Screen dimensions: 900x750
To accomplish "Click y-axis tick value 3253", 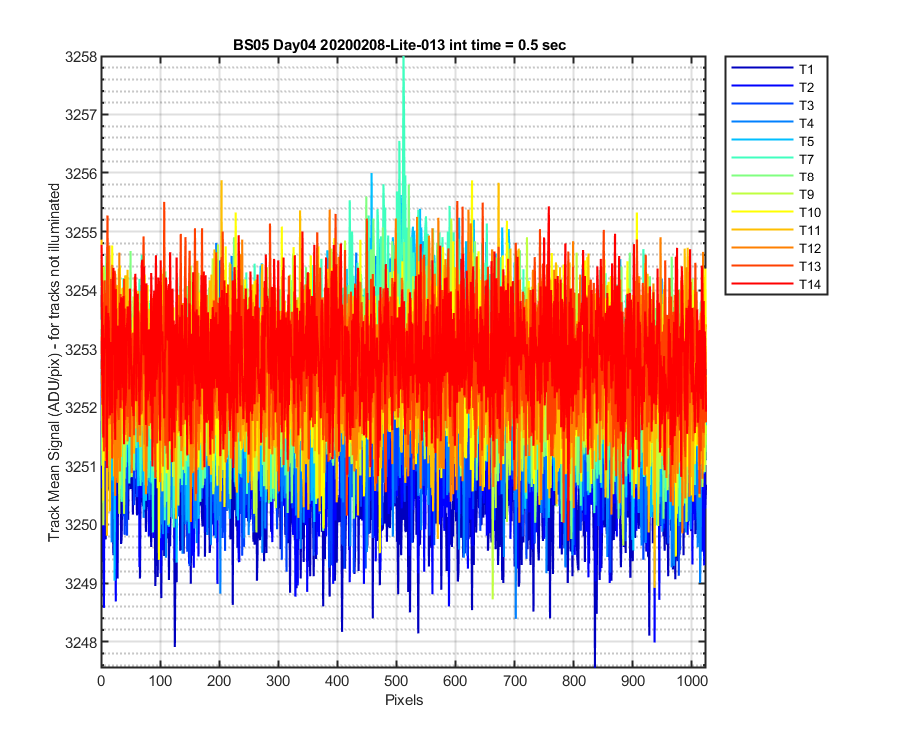I will click(81, 349).
